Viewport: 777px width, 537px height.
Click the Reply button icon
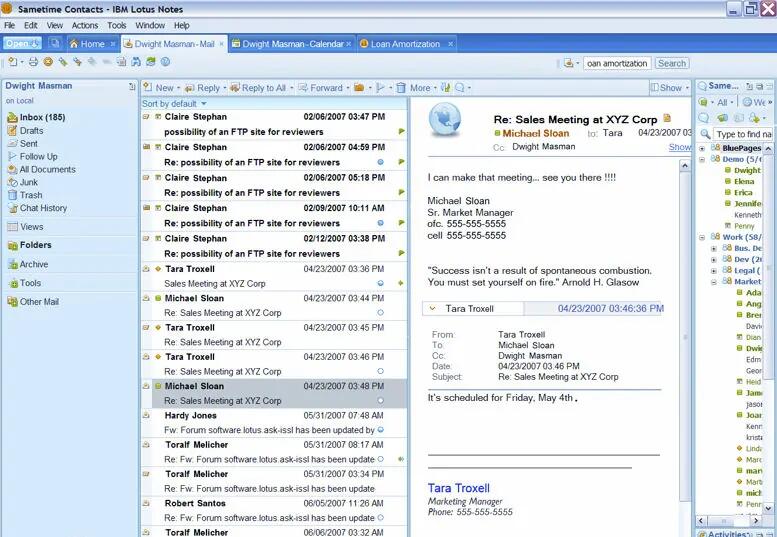coord(190,88)
